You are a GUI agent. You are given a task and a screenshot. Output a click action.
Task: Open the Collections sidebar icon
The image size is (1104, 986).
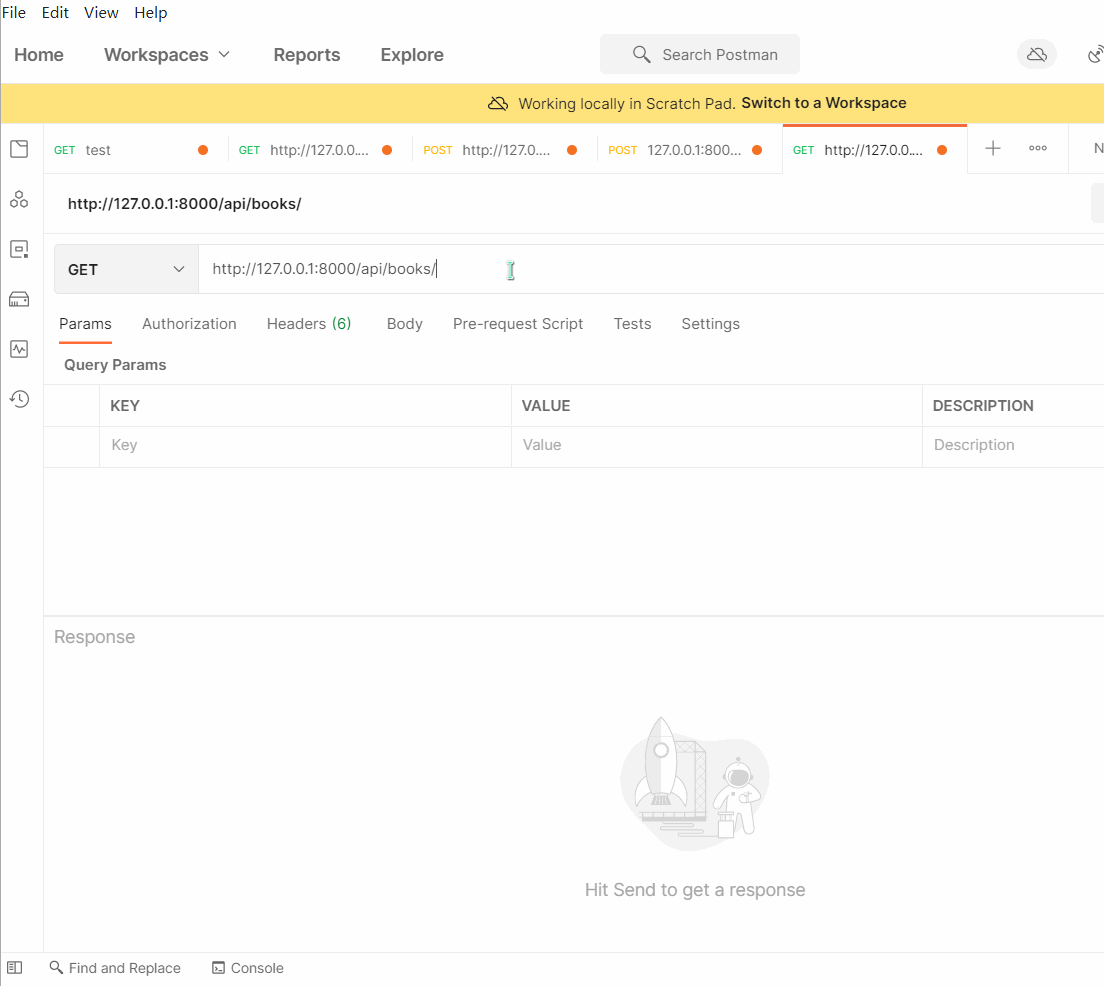[19, 150]
